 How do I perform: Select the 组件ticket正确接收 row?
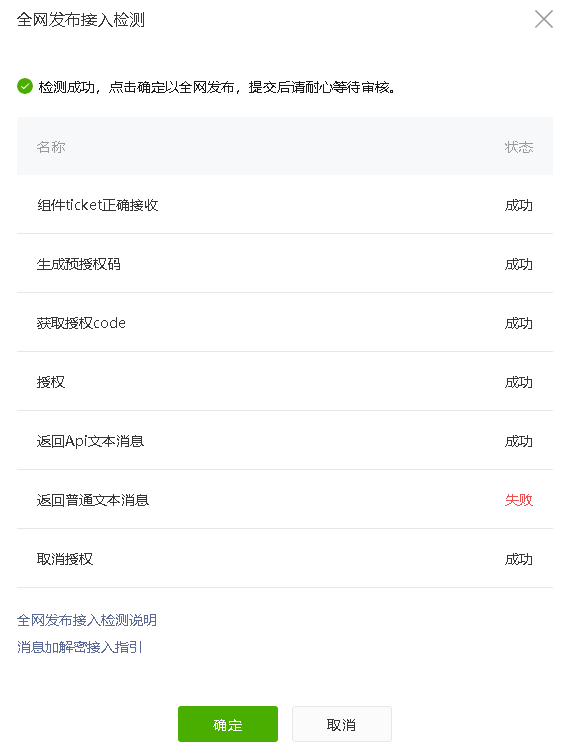tap(285, 205)
